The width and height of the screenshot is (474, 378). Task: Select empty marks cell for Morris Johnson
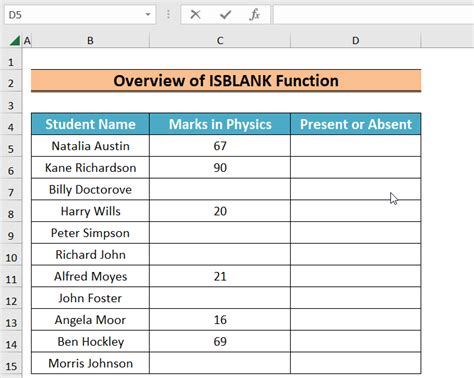220,363
